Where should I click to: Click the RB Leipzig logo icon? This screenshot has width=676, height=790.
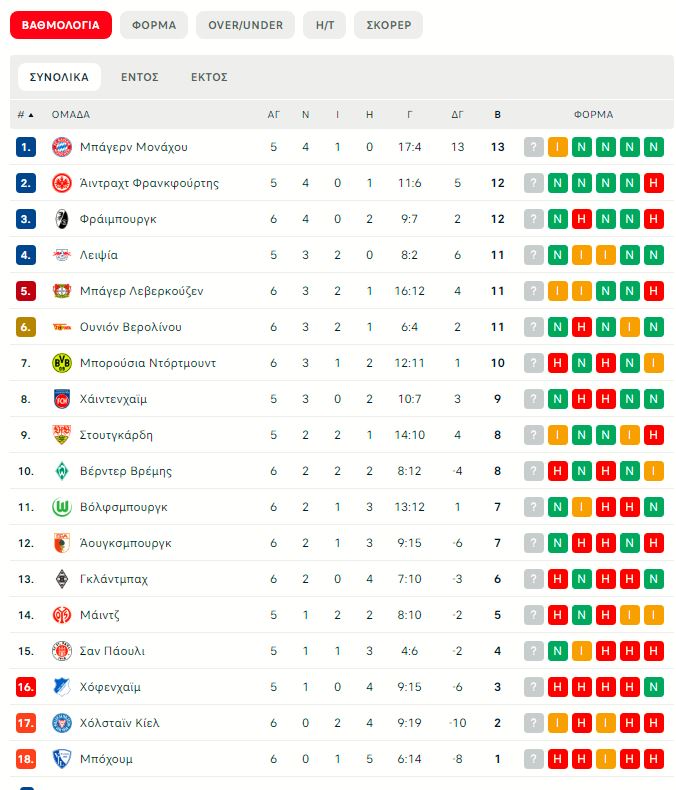(62, 255)
